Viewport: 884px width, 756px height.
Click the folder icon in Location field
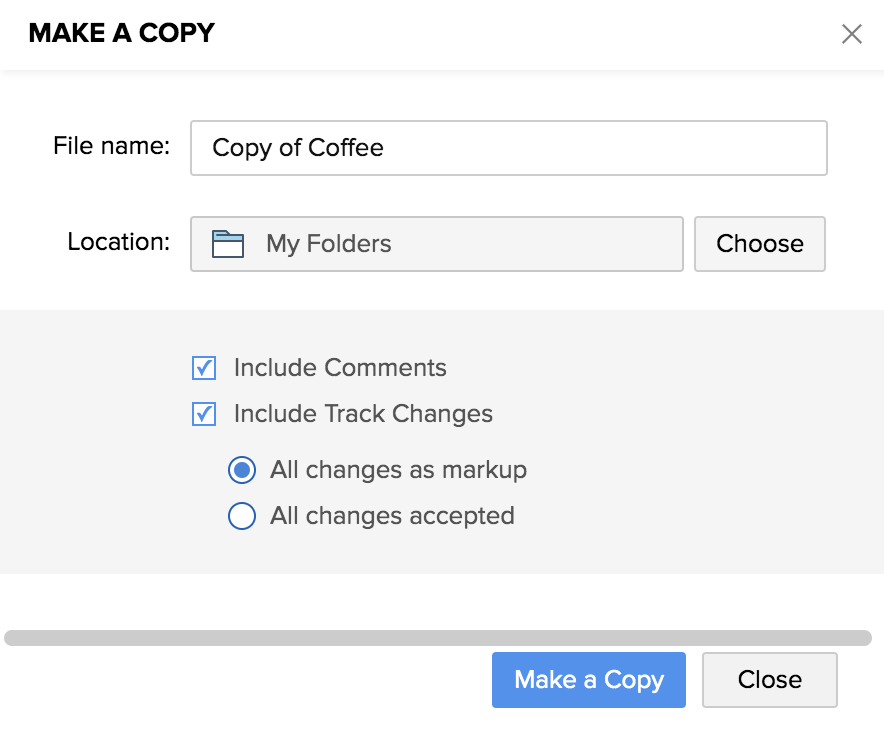coord(228,244)
